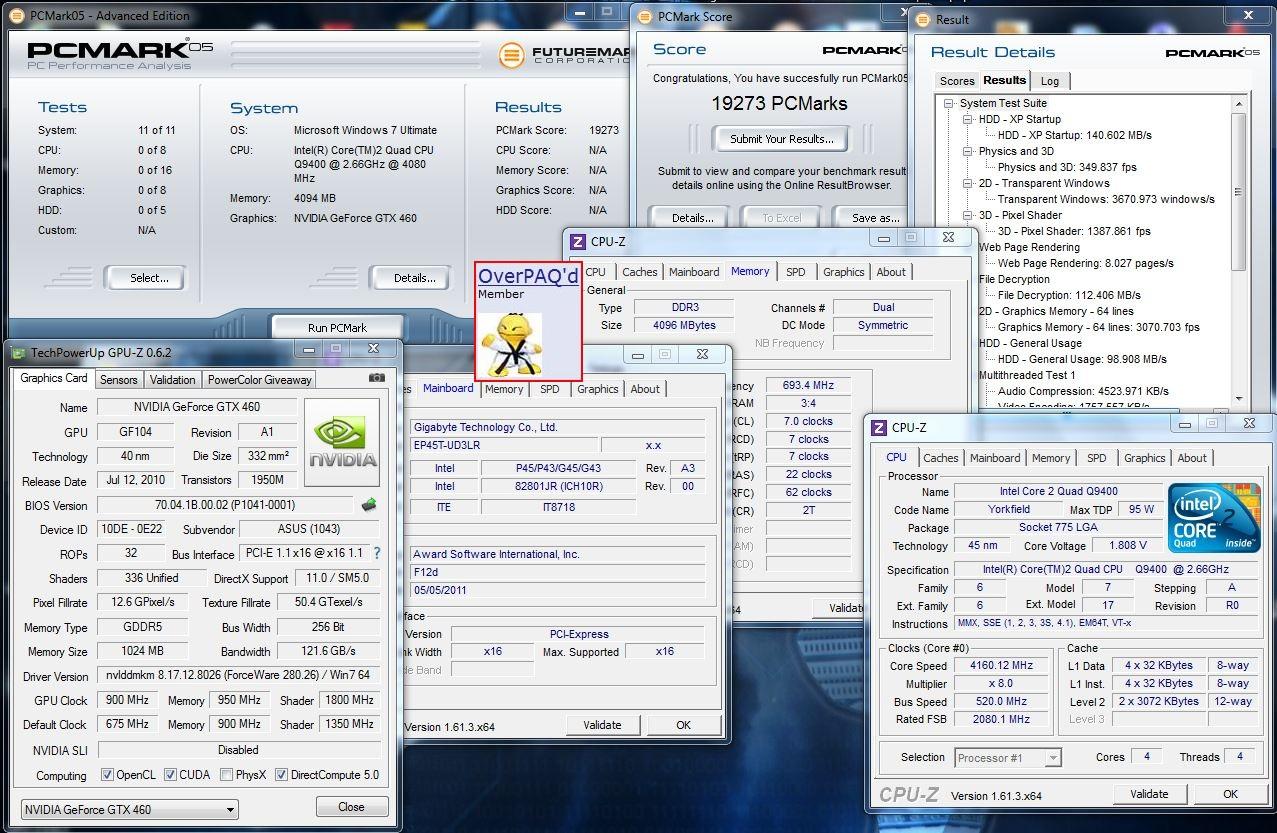Image resolution: width=1277 pixels, height=833 pixels.
Task: Select Mainboard tab in the mainboard CPU-Z window
Action: tap(448, 389)
